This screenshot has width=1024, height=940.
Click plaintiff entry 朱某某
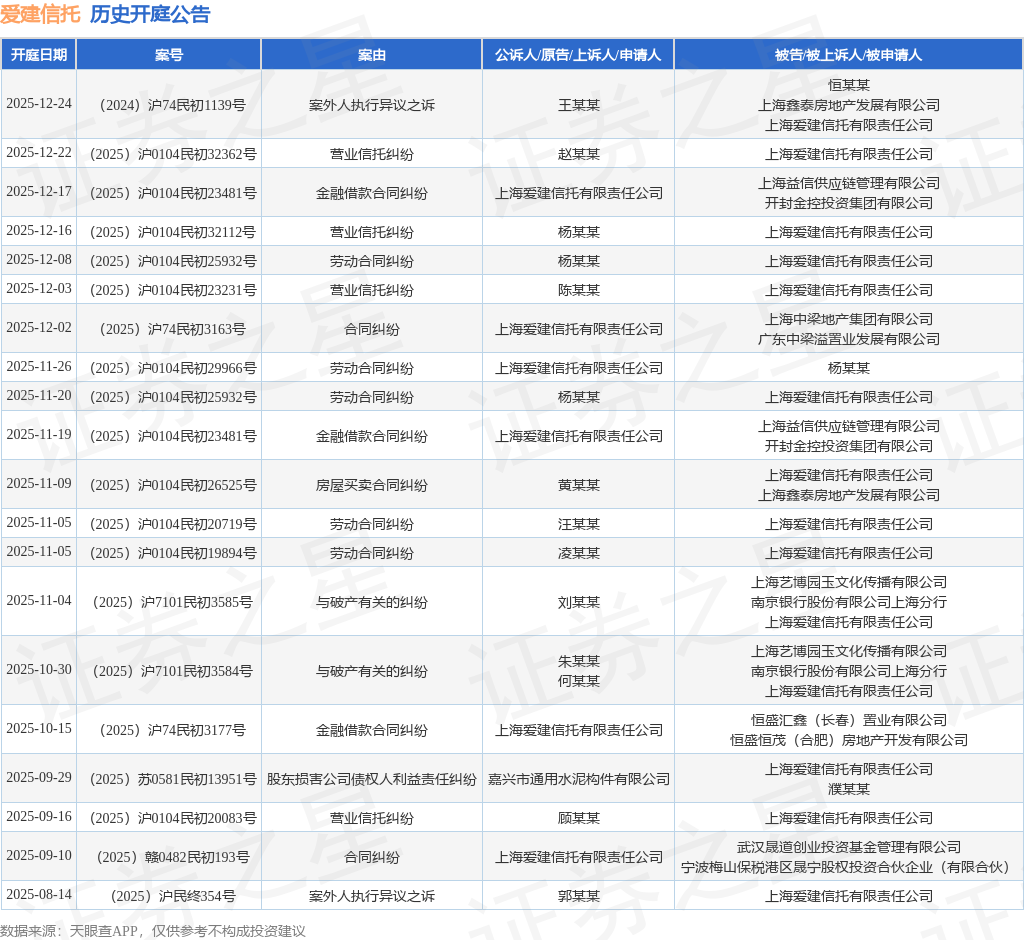pyautogui.click(x=579, y=661)
